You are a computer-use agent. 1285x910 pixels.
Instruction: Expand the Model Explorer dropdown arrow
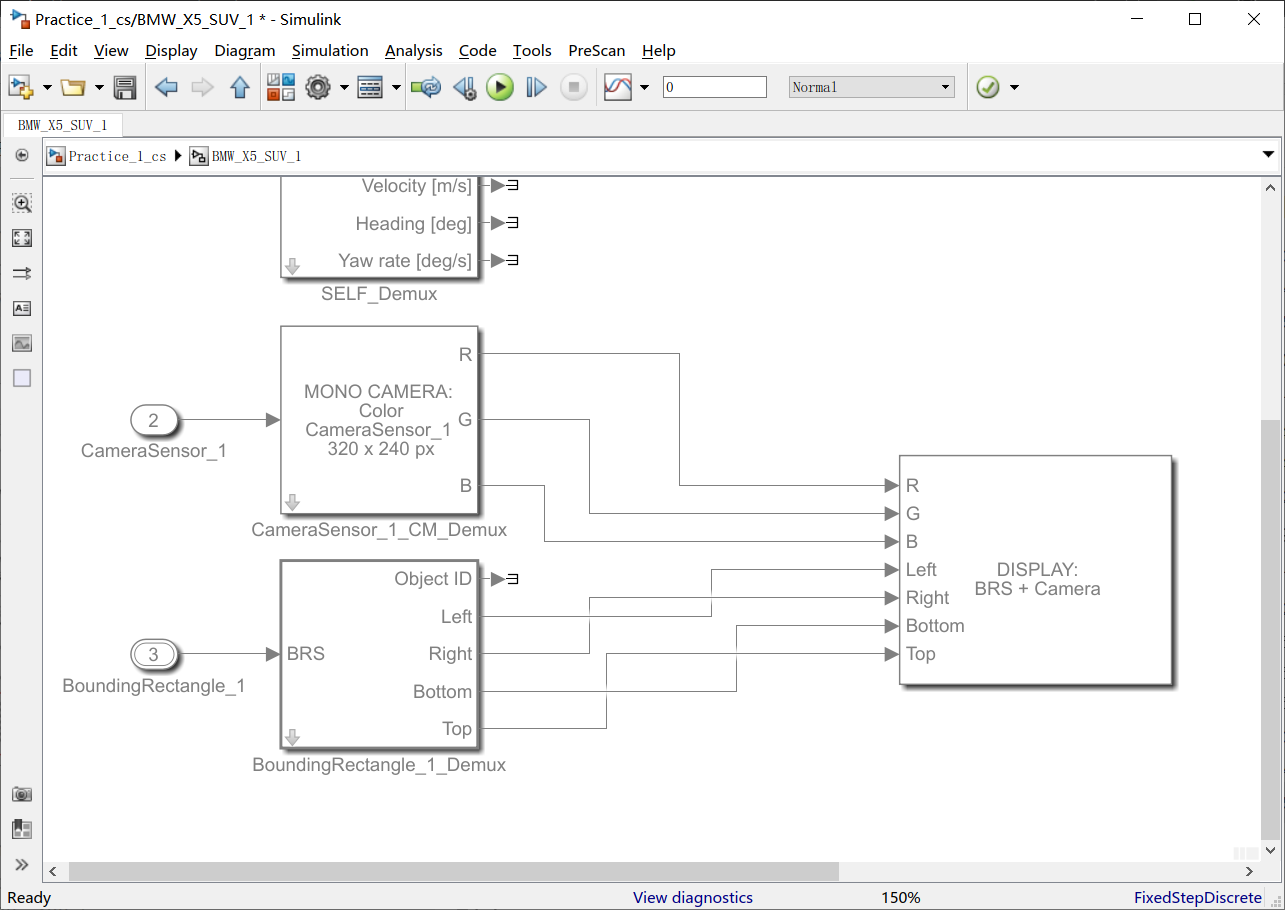(396, 88)
